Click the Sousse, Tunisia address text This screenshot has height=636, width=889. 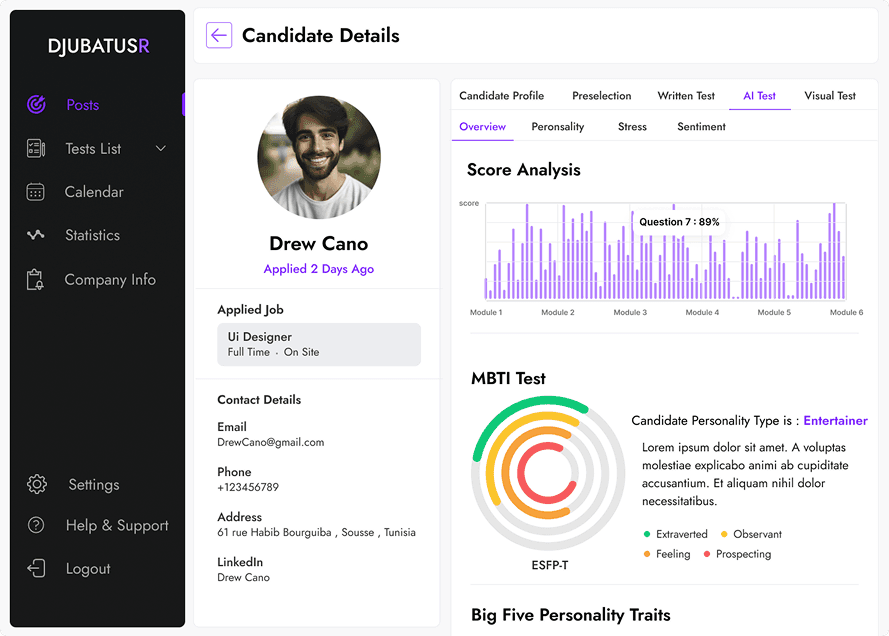tap(316, 532)
